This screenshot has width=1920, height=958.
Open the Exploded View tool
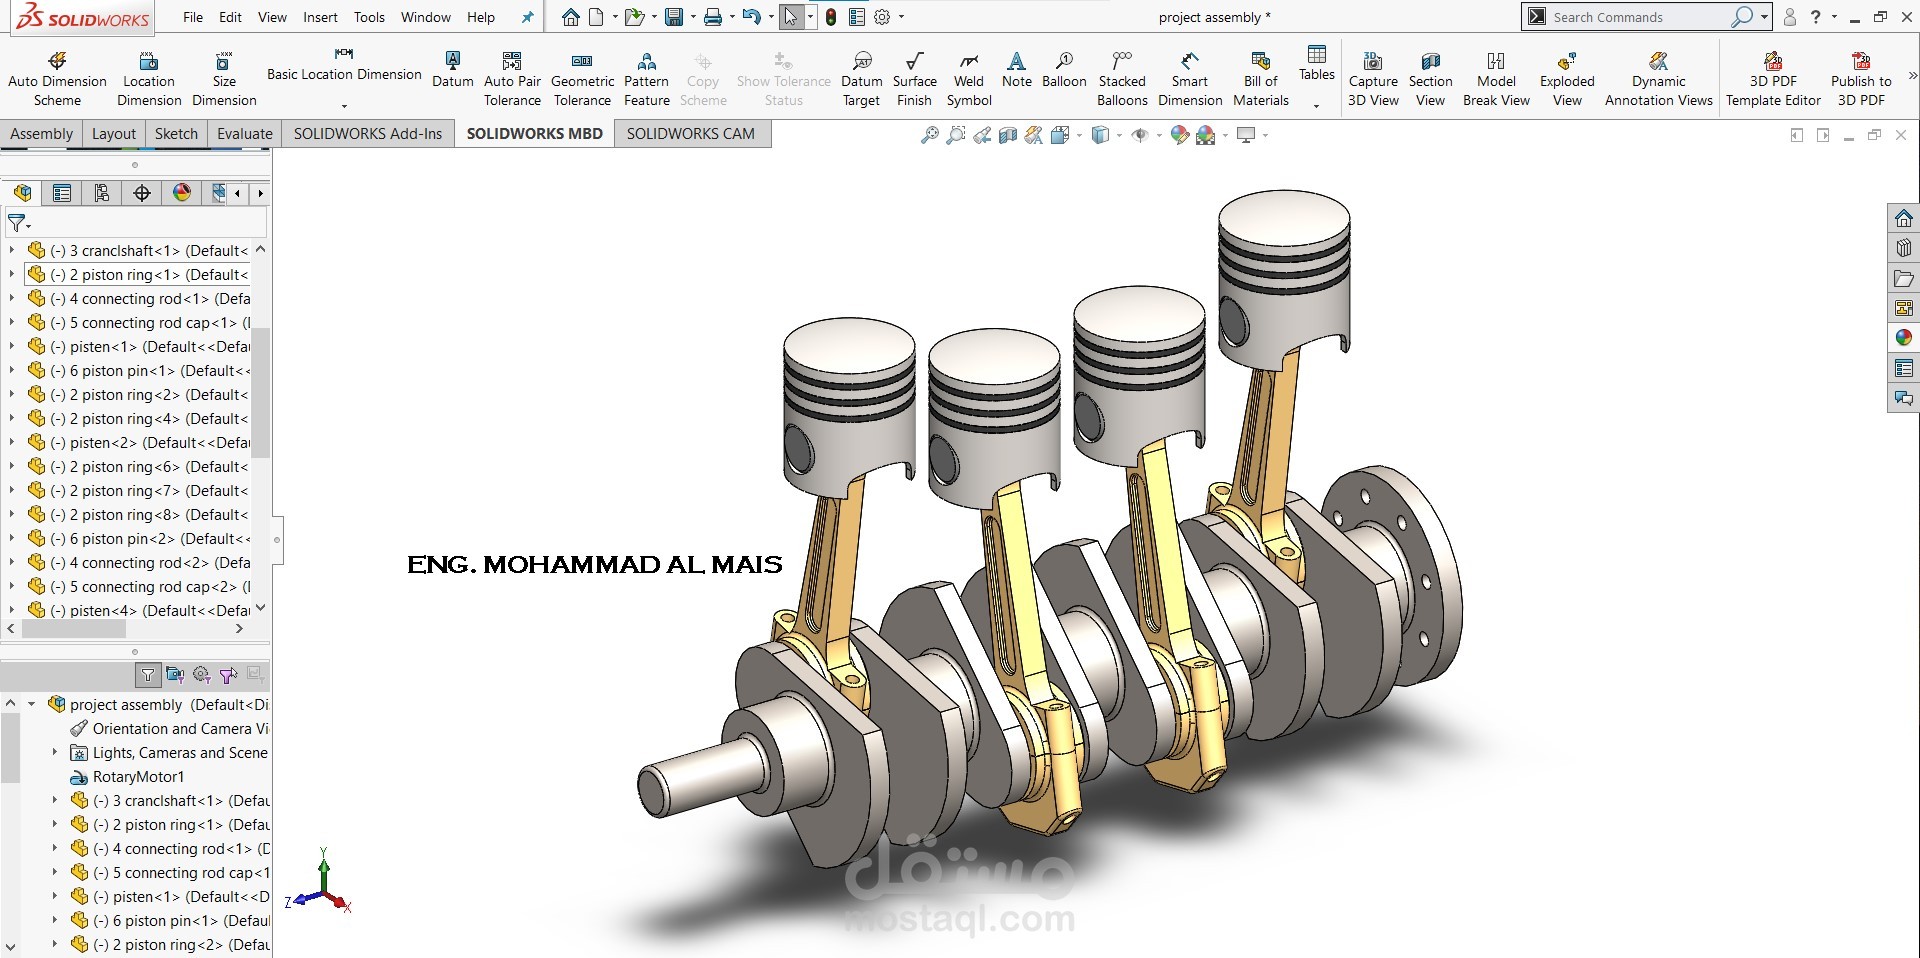(1565, 75)
